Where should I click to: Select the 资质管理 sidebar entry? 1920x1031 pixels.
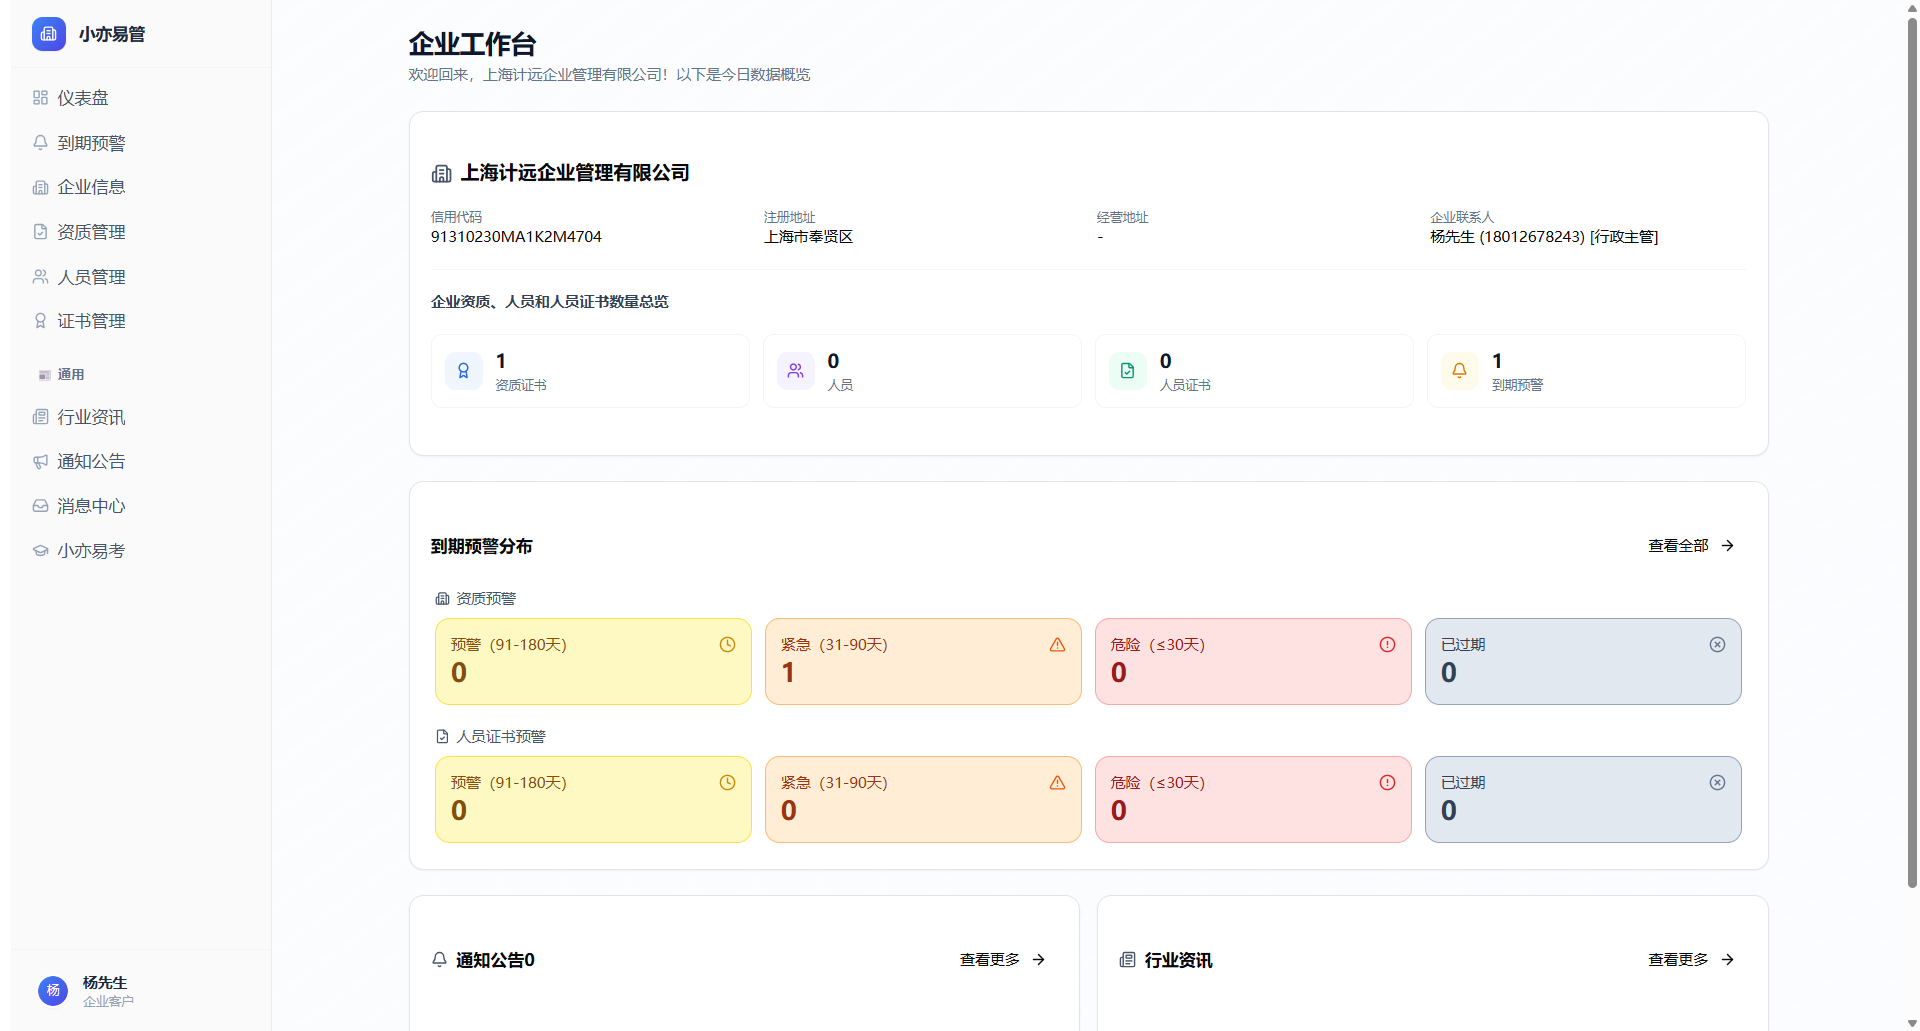pyautogui.click(x=141, y=232)
